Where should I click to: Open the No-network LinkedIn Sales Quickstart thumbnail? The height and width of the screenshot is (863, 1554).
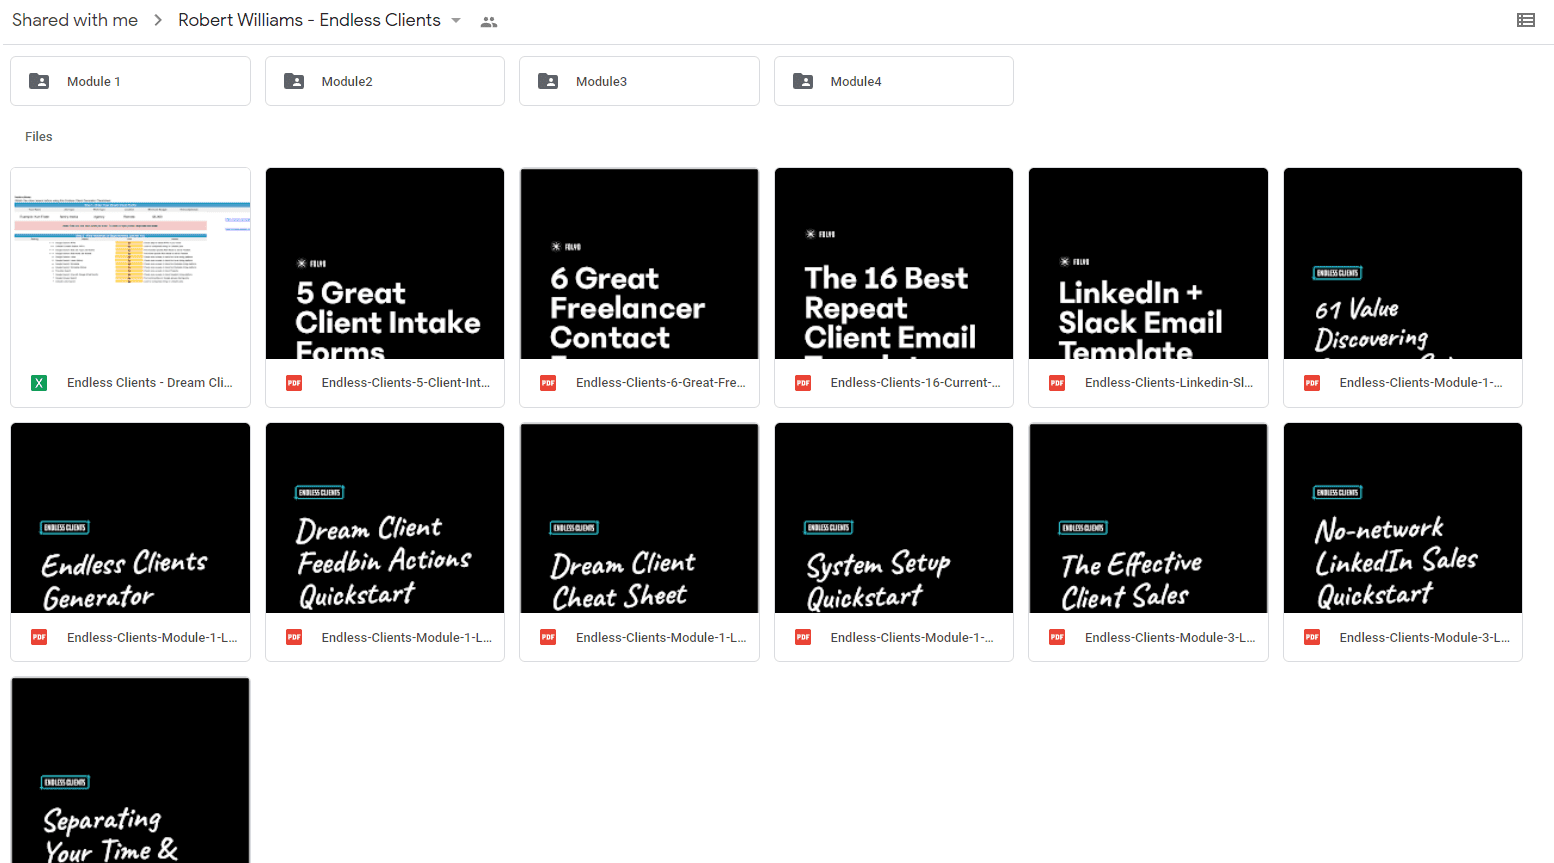point(1403,518)
